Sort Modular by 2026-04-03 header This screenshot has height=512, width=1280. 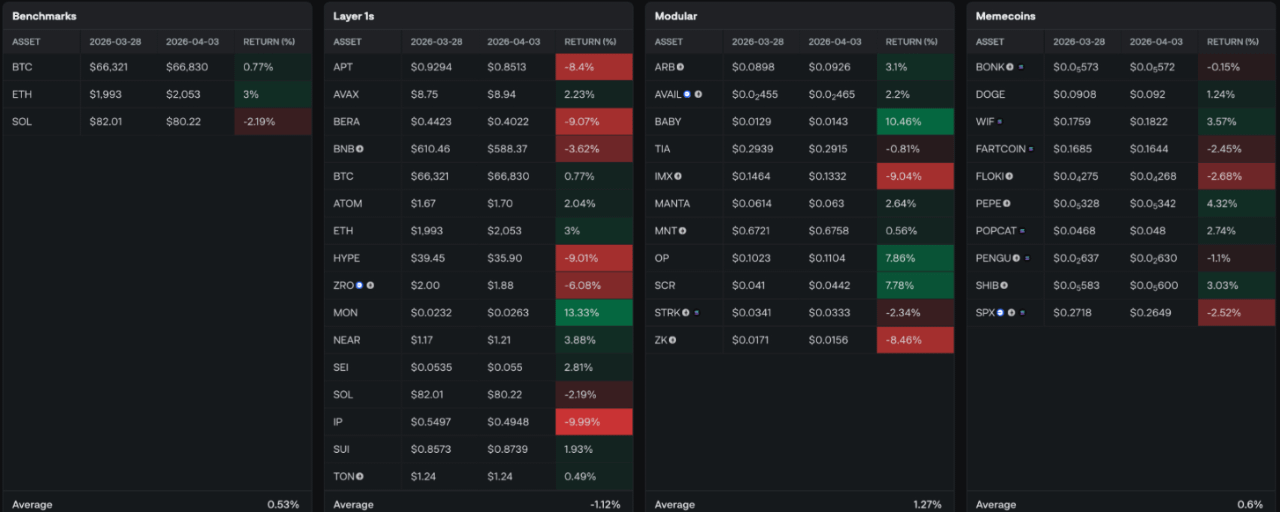(x=835, y=42)
